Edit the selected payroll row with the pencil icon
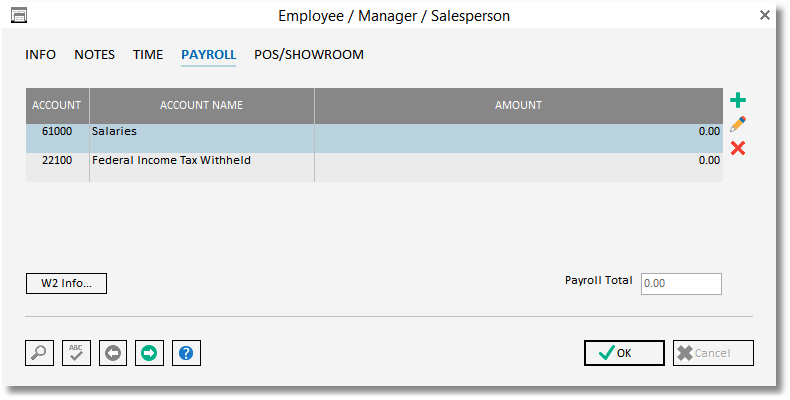790x400 pixels. (738, 124)
